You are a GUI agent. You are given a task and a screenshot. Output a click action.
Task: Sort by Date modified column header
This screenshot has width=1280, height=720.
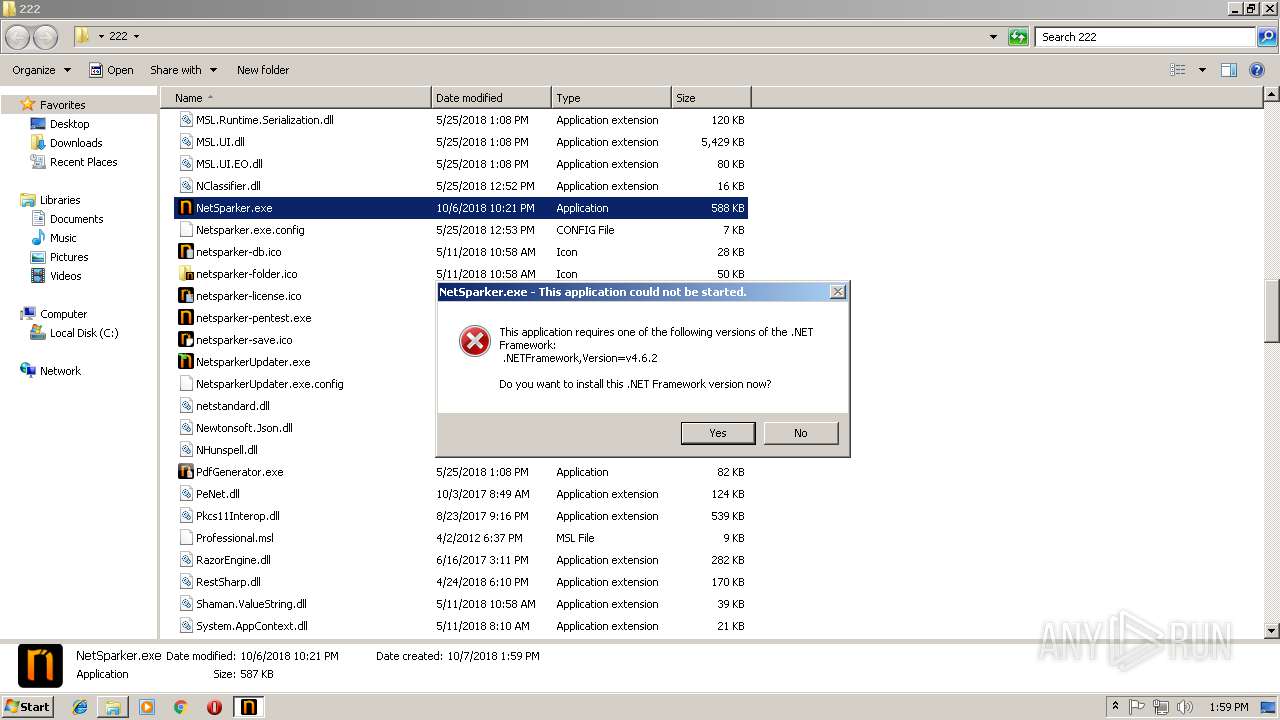[x=491, y=98]
